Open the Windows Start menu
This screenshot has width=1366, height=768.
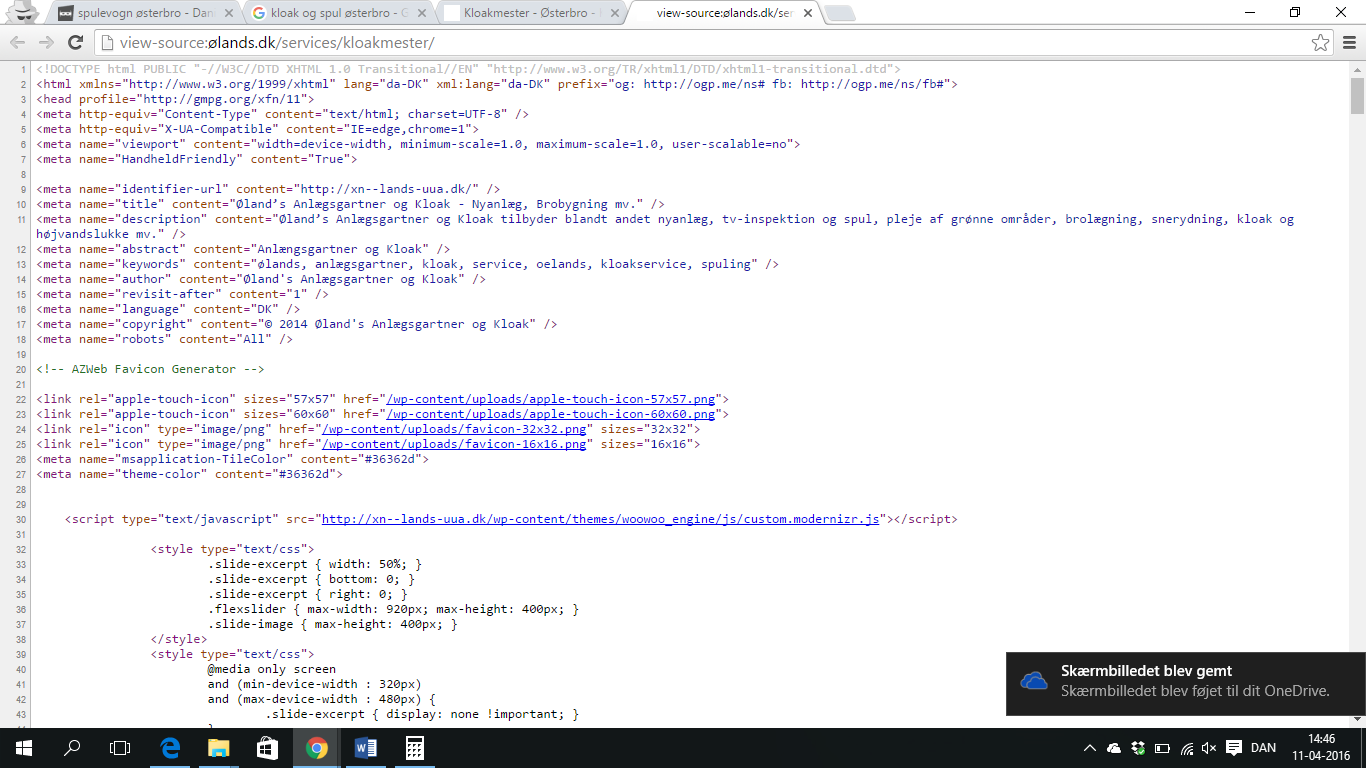pyautogui.click(x=24, y=748)
